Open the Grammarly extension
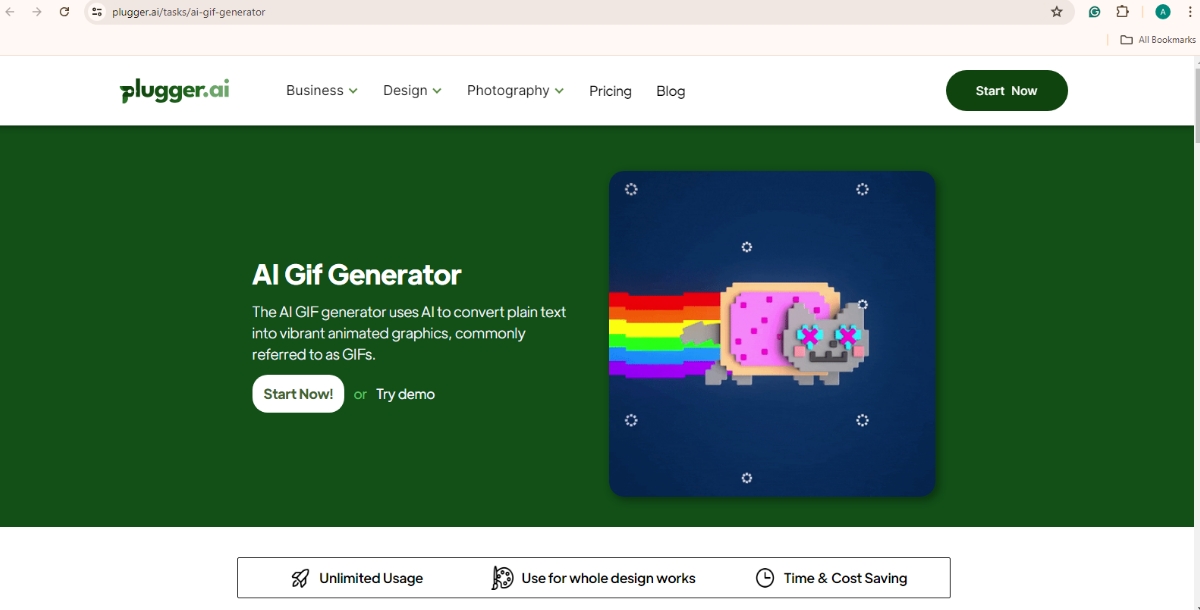 coord(1094,12)
